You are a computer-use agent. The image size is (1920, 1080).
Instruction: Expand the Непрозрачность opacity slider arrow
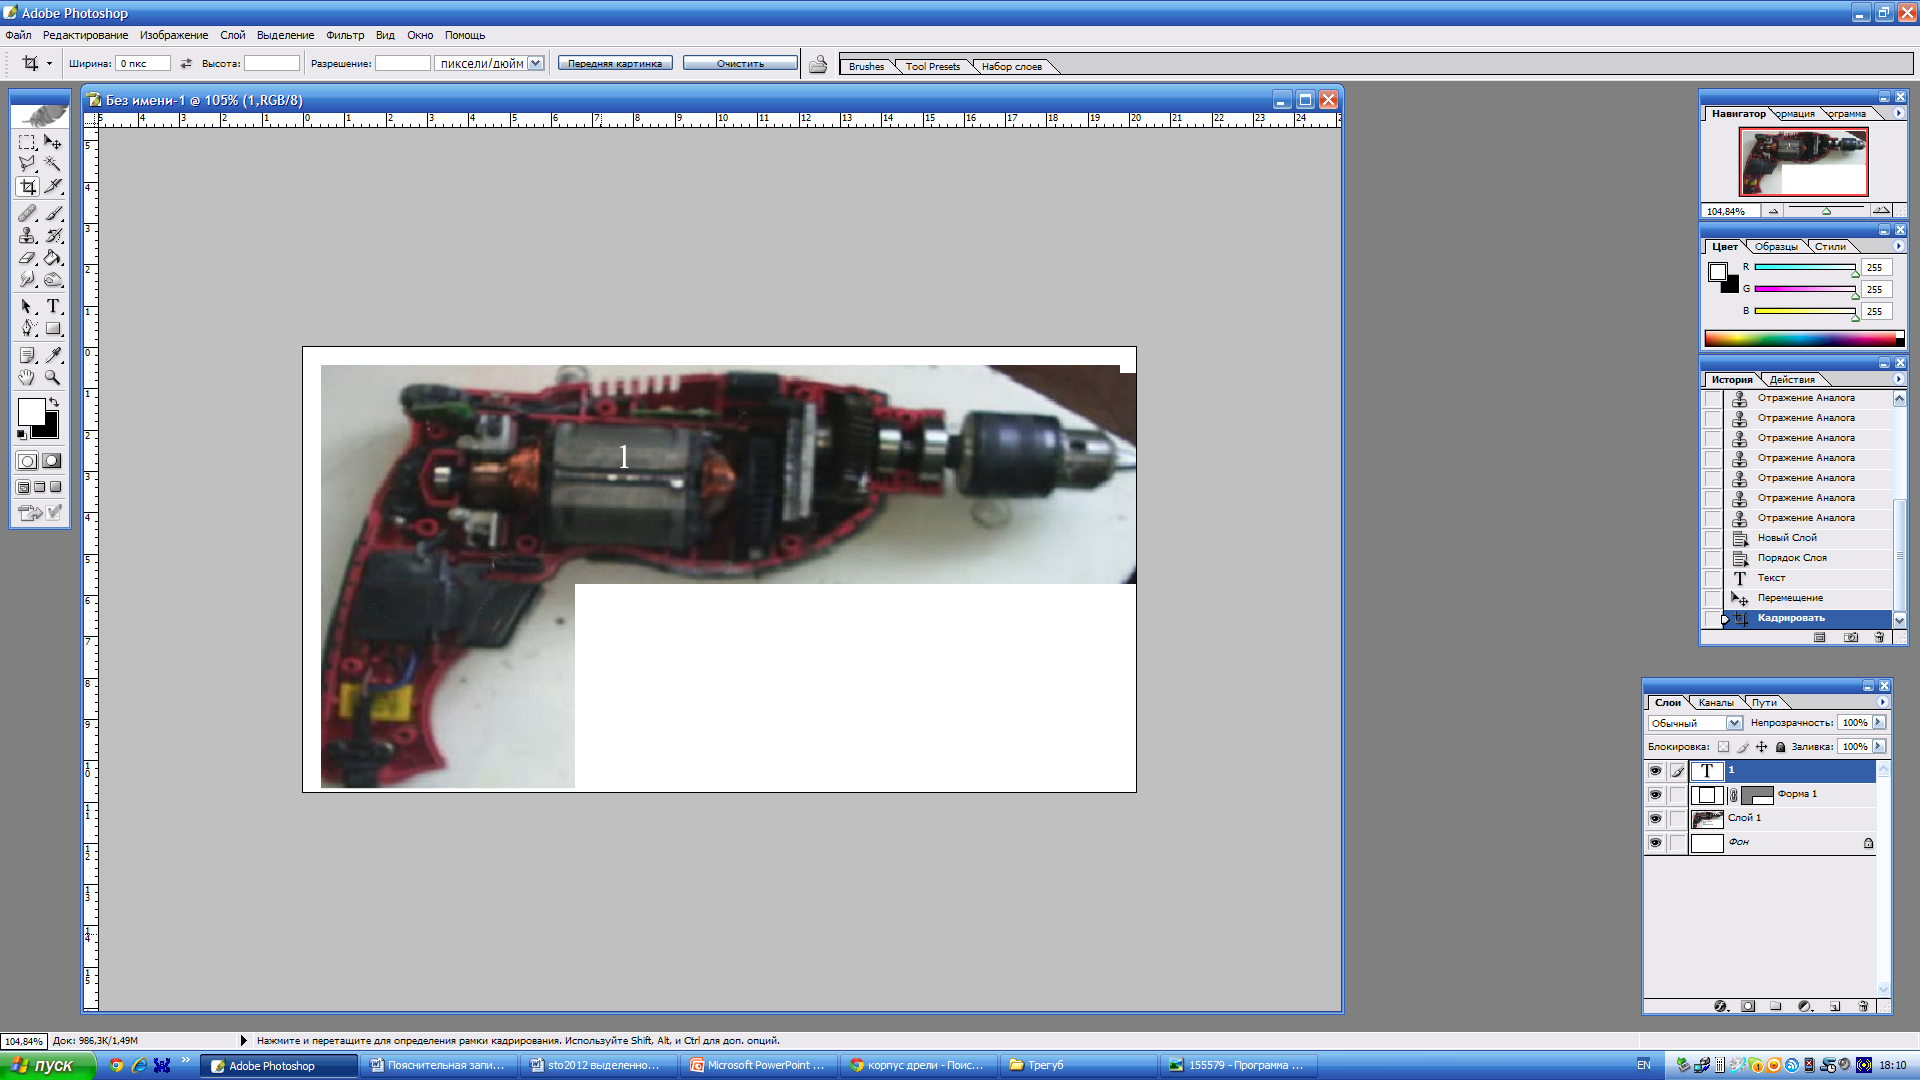tap(1879, 722)
